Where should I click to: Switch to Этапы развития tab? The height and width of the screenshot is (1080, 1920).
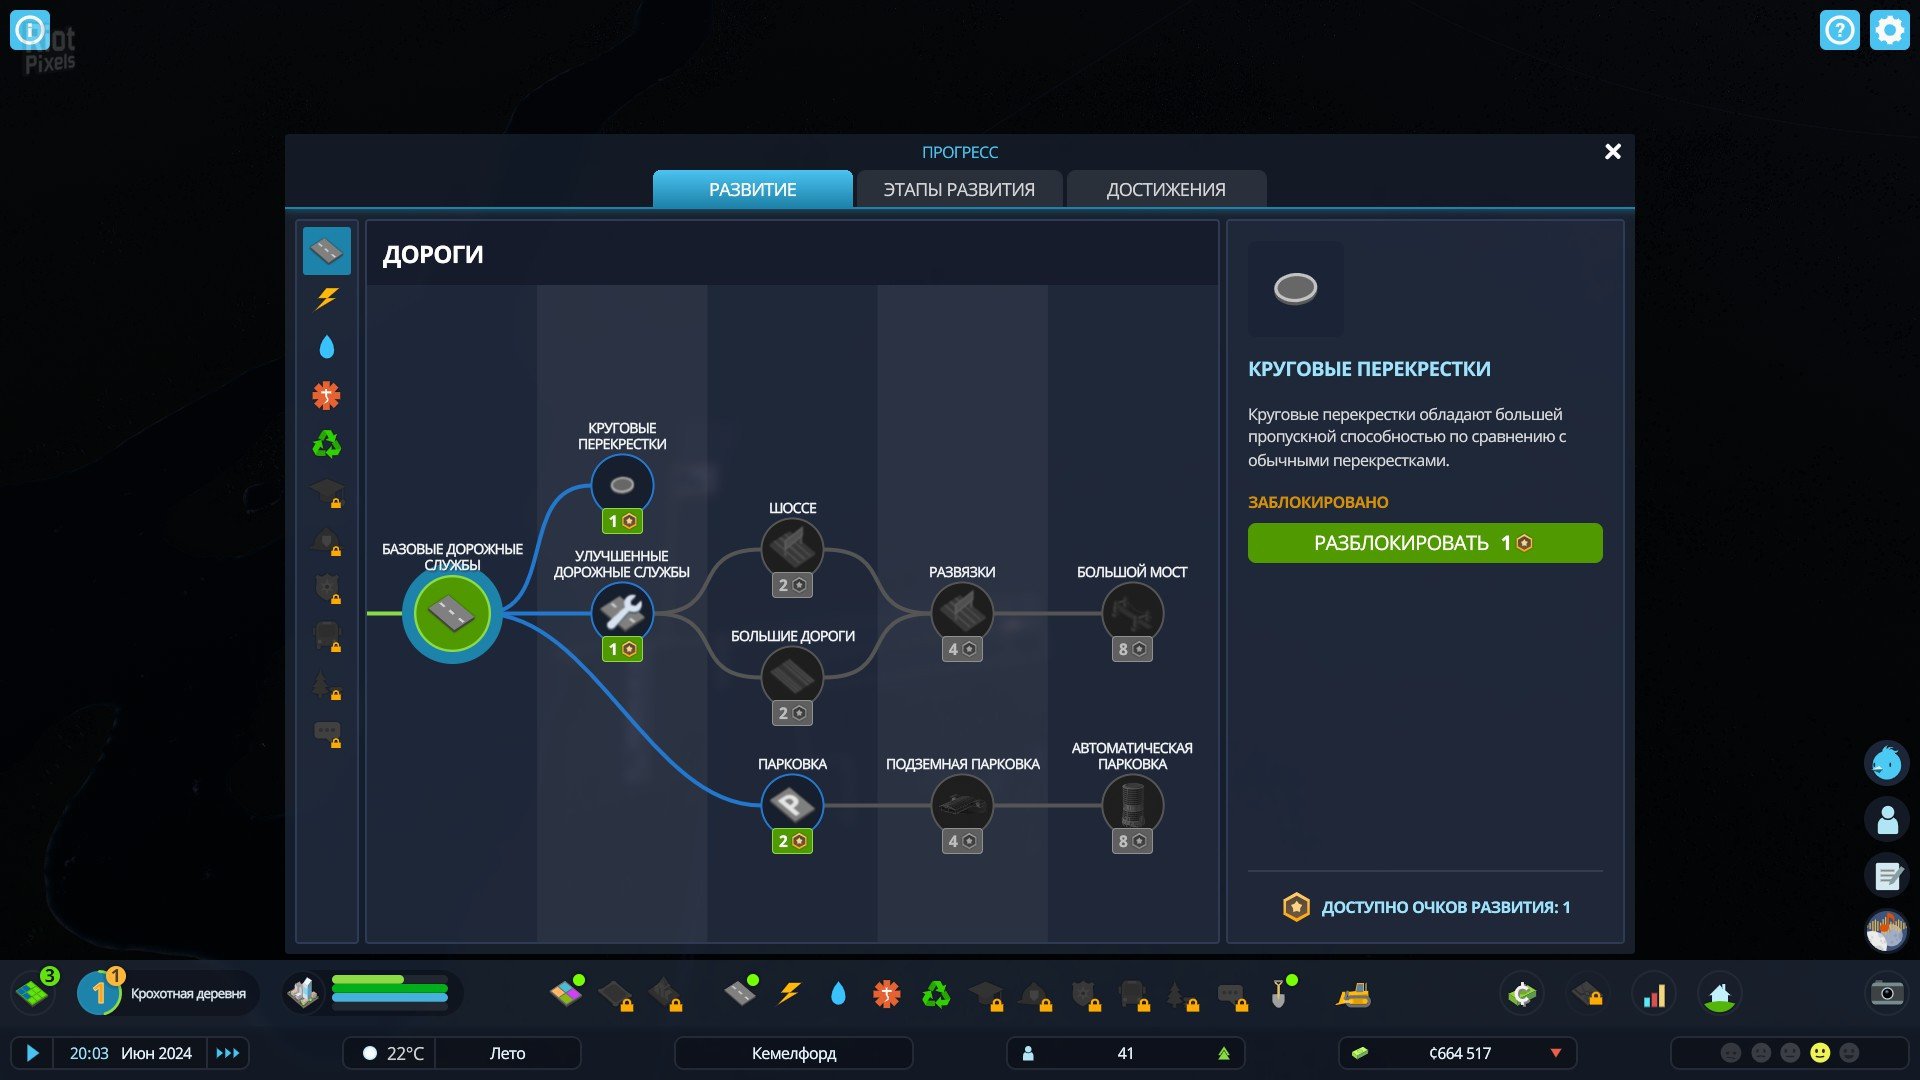958,189
